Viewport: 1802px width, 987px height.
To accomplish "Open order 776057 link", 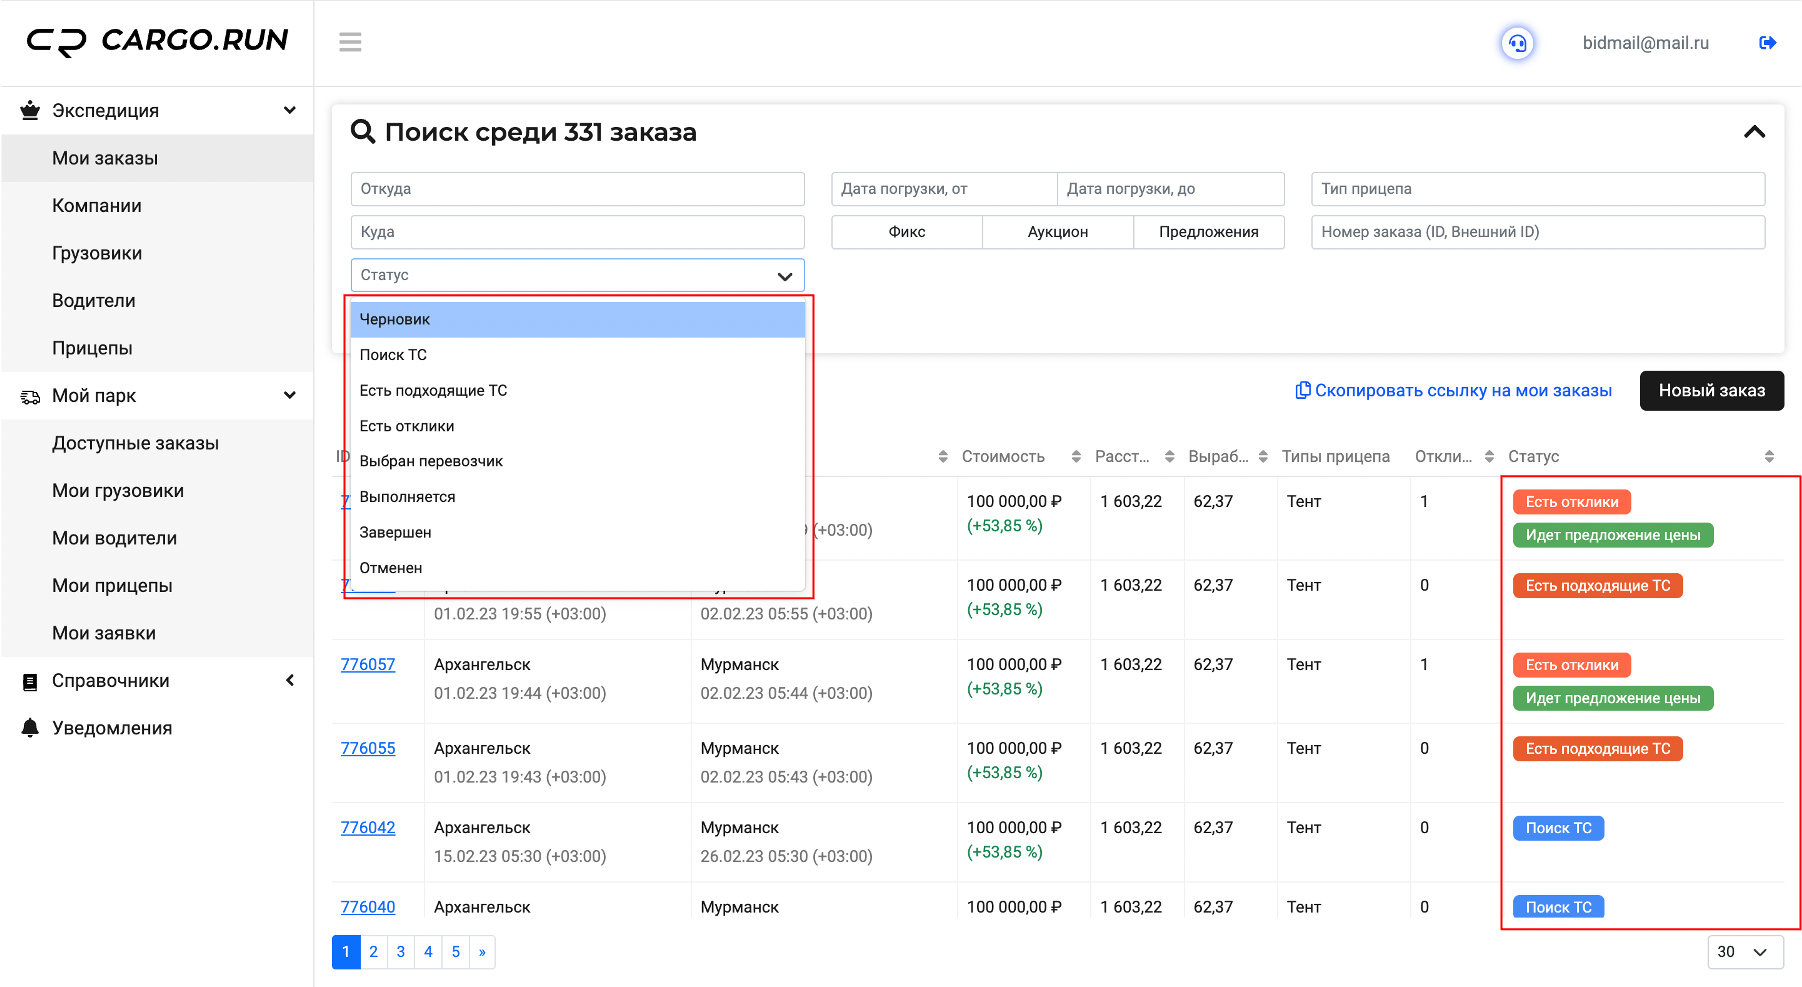I will pos(368,665).
